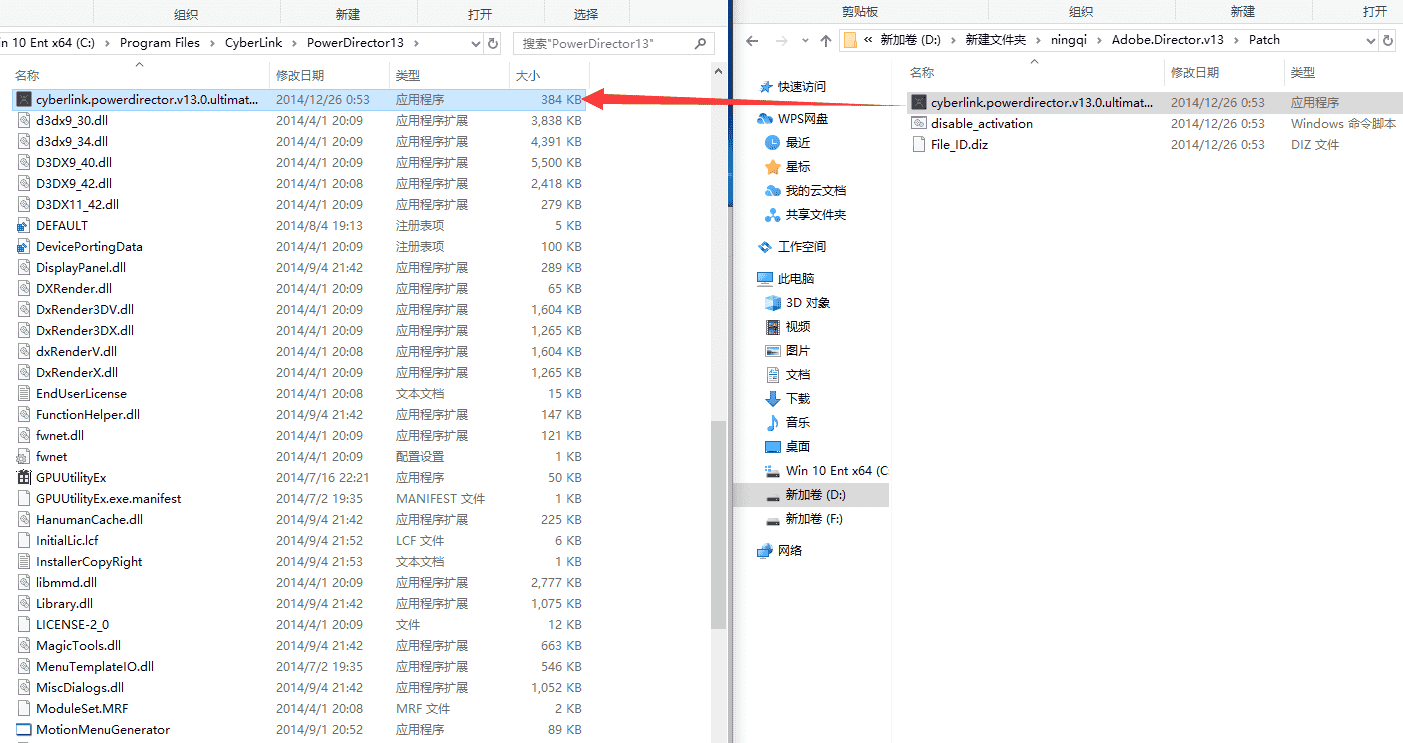Sort left window by 修改日期 column
The image size is (1403, 743).
click(300, 76)
